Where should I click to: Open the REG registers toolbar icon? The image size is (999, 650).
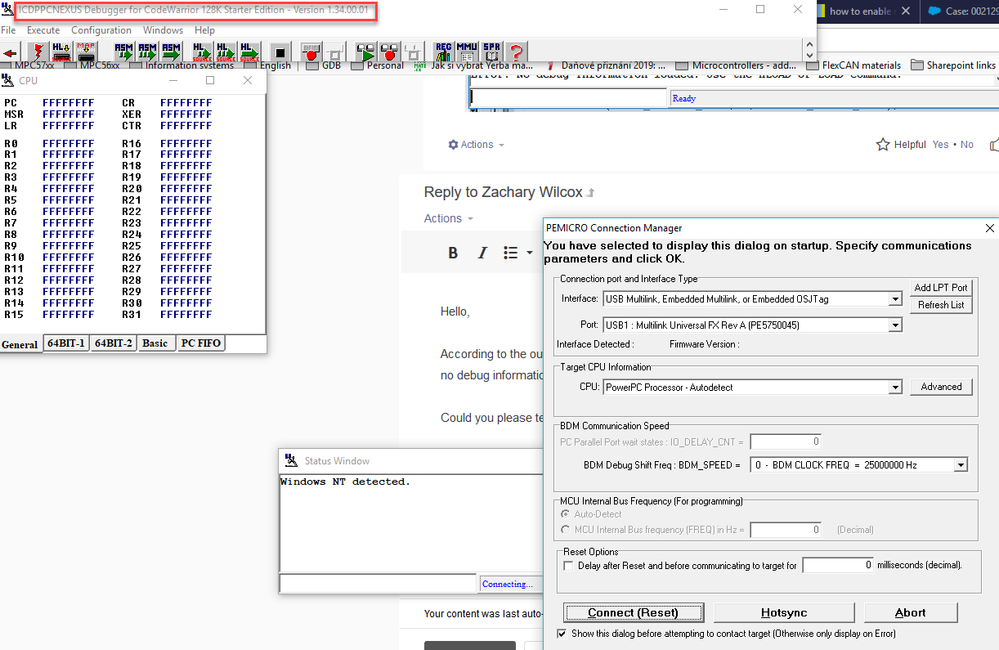click(443, 52)
